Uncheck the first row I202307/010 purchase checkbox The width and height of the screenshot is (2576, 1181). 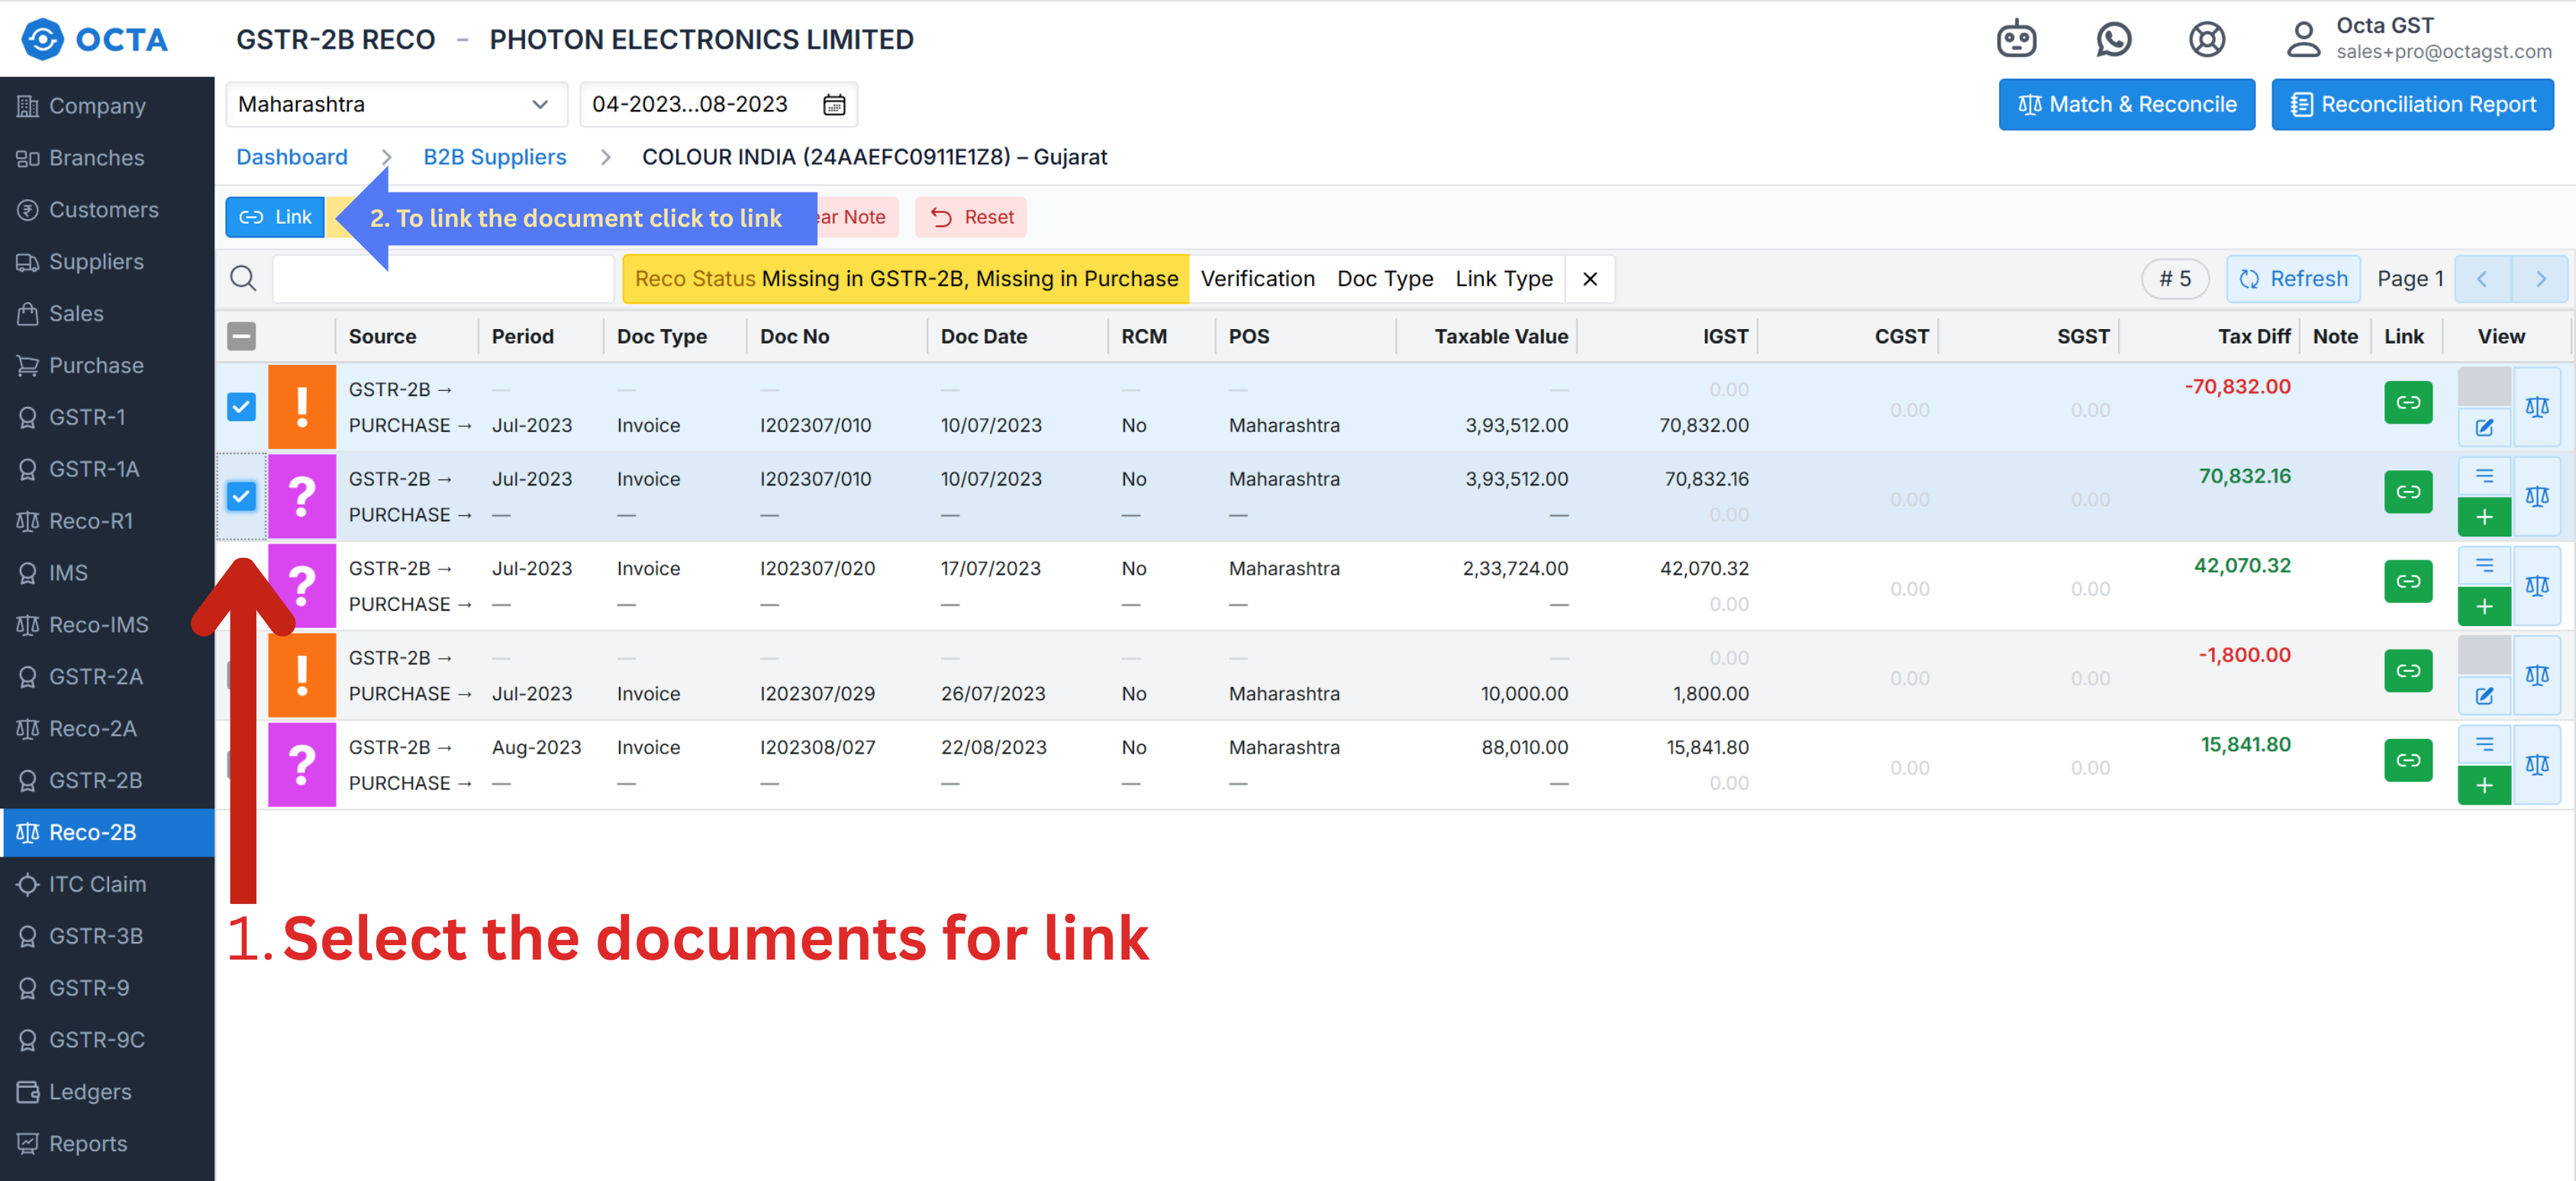pyautogui.click(x=241, y=406)
